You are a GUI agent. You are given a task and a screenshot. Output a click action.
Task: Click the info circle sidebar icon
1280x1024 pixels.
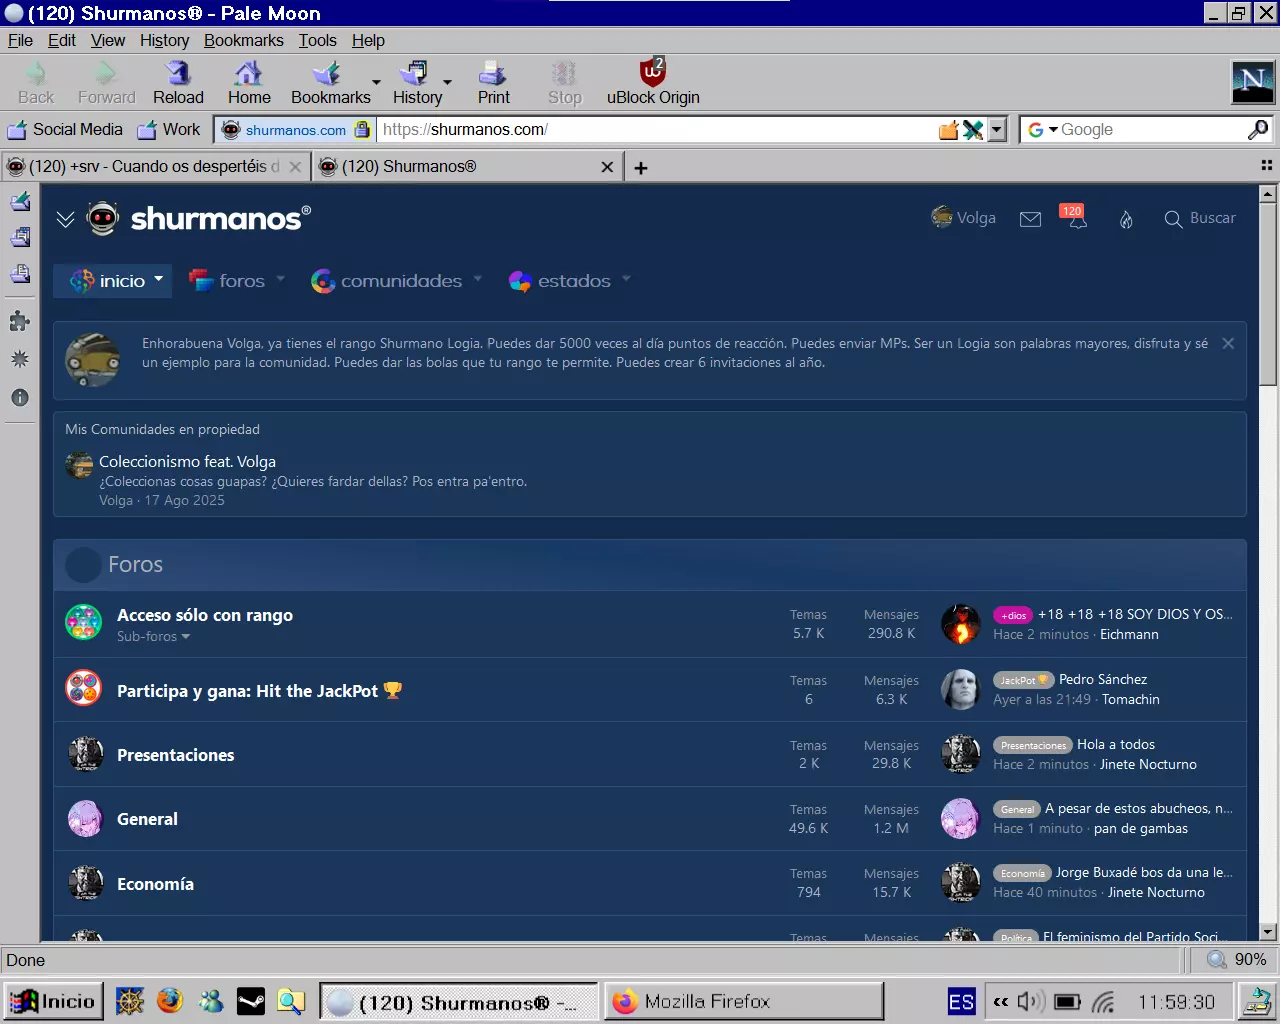19,397
